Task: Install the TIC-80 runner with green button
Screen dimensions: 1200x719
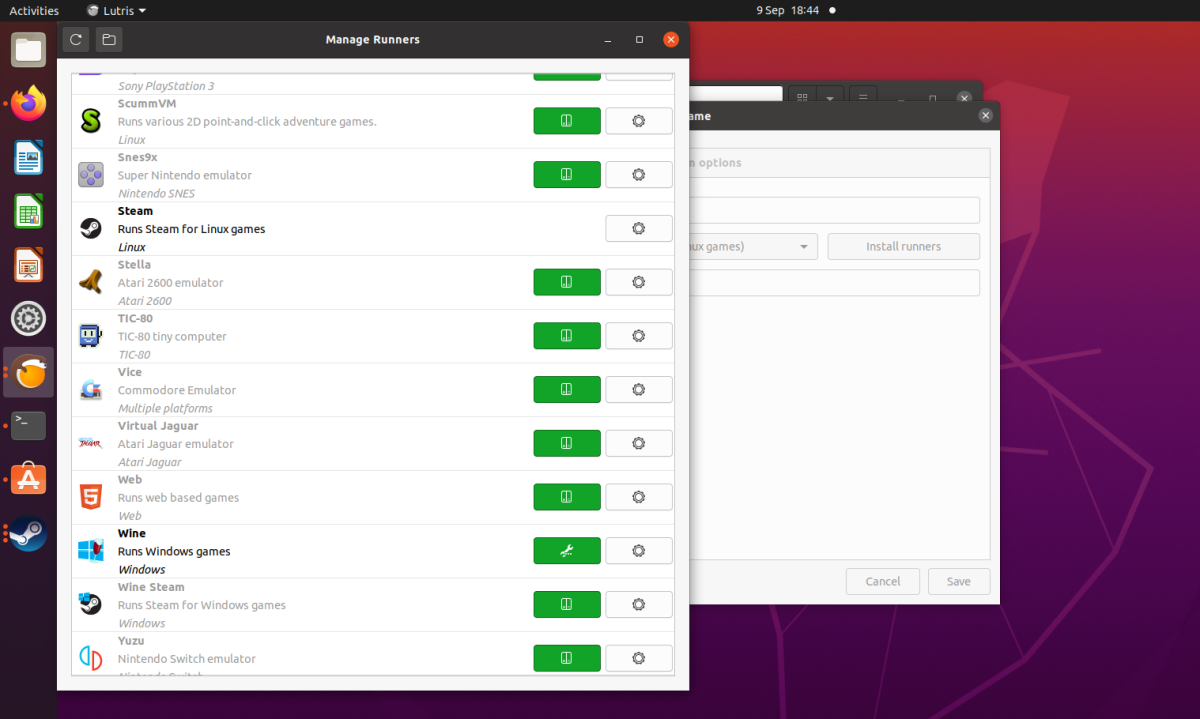Action: pos(567,337)
